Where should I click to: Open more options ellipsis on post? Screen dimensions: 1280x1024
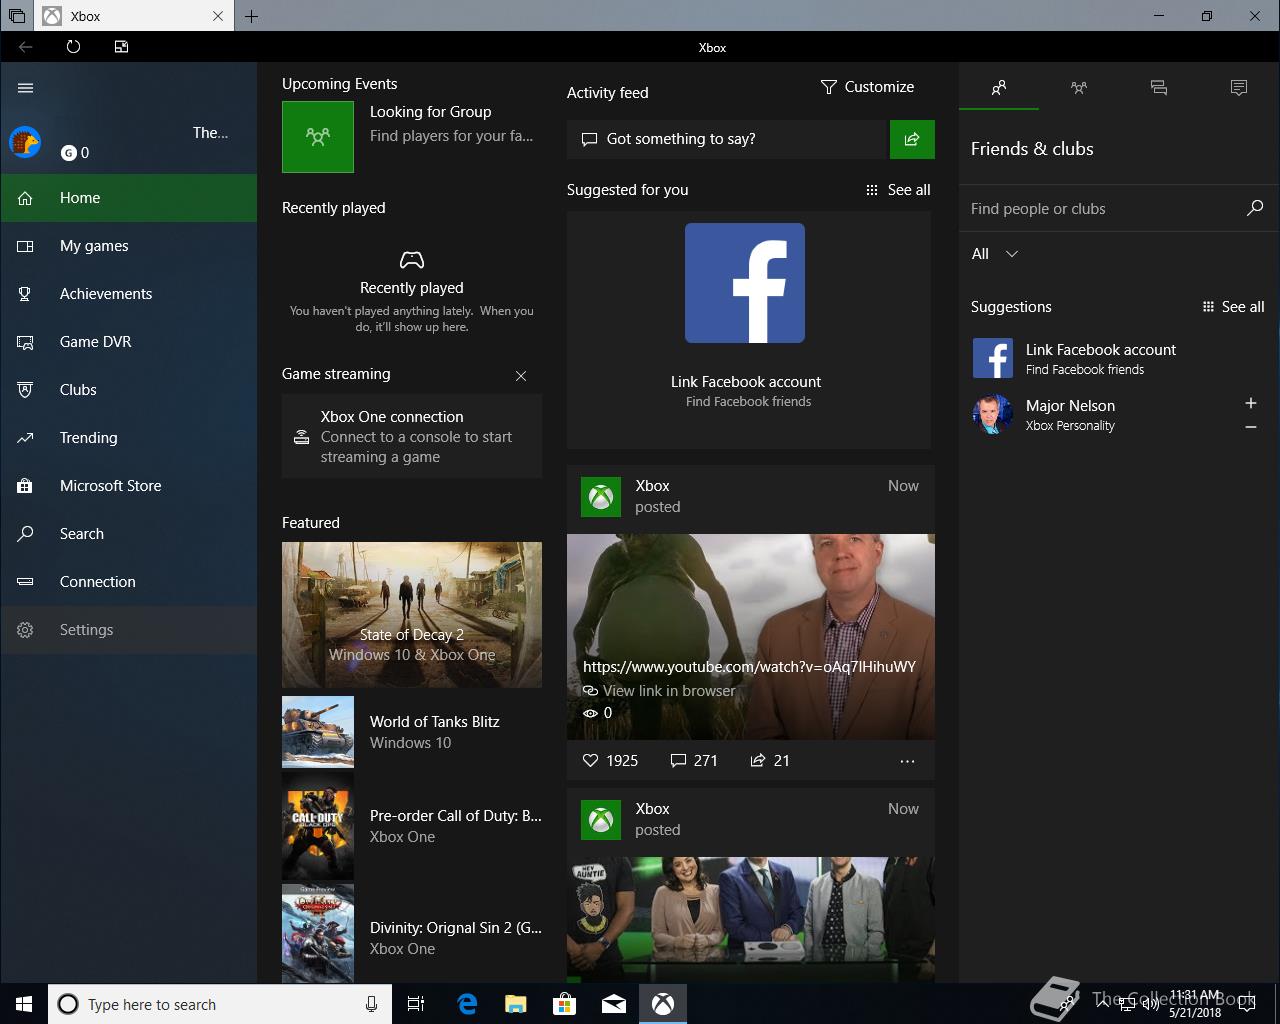(907, 761)
